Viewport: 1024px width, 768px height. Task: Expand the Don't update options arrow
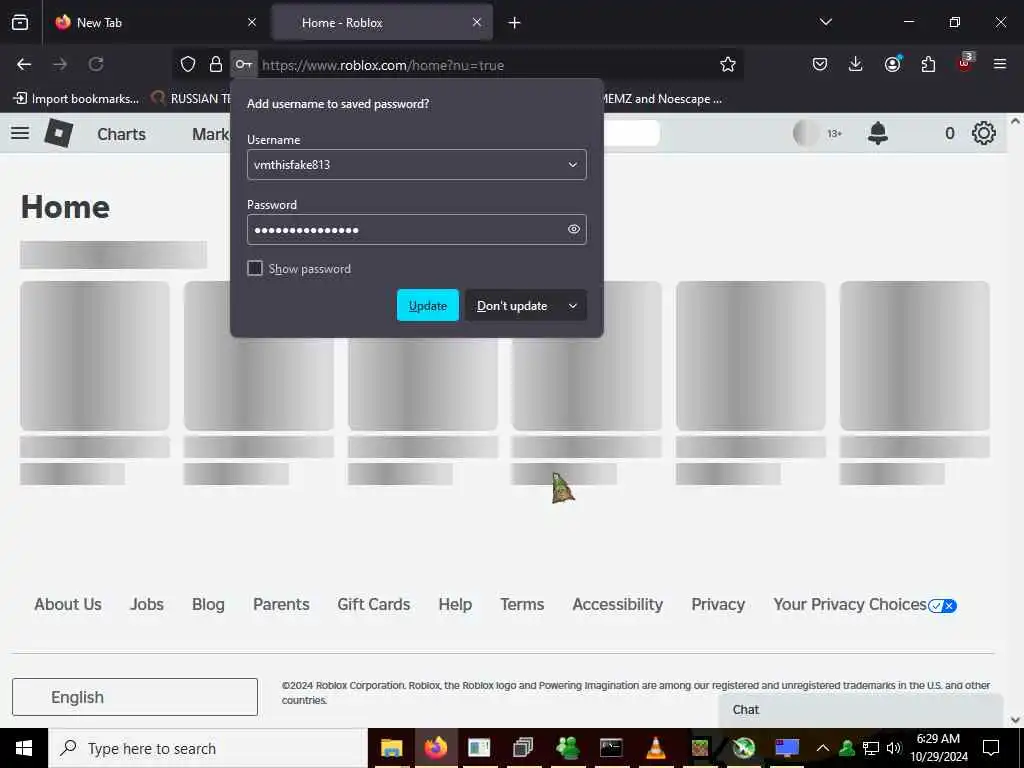(573, 306)
